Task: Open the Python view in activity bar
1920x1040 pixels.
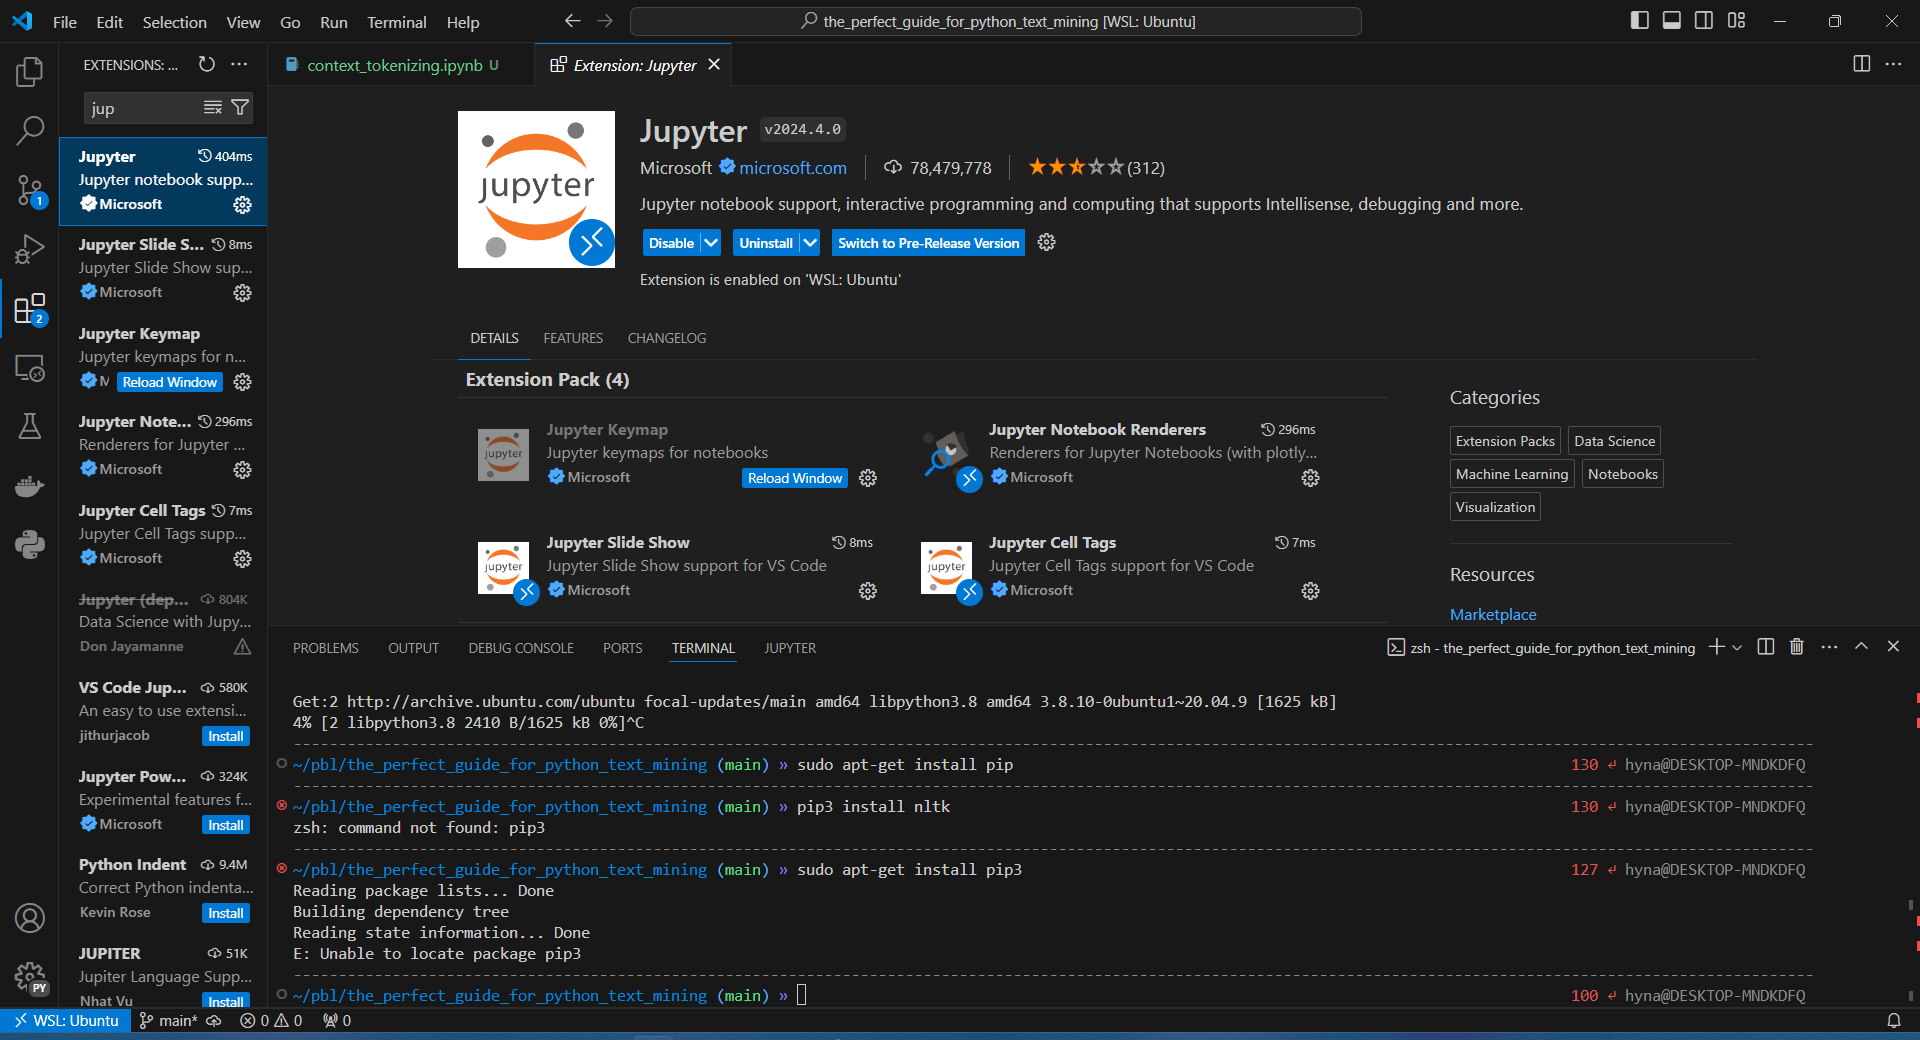Action: 30,544
